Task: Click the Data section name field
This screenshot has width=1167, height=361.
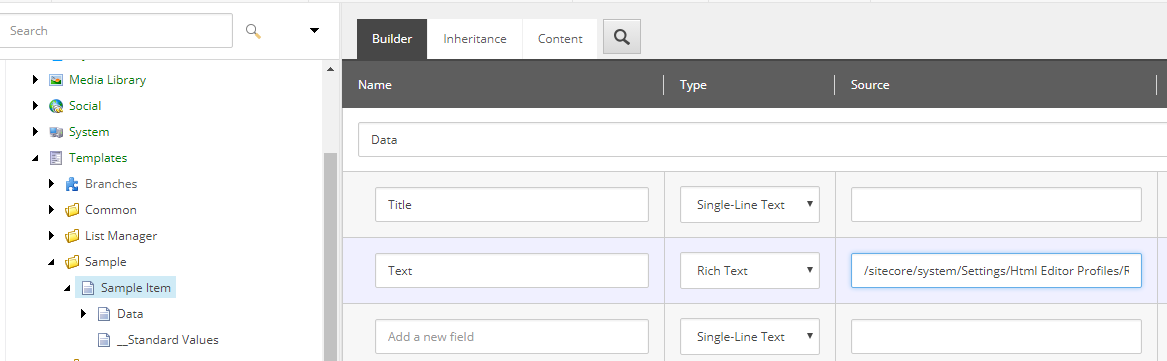Action: (762, 139)
